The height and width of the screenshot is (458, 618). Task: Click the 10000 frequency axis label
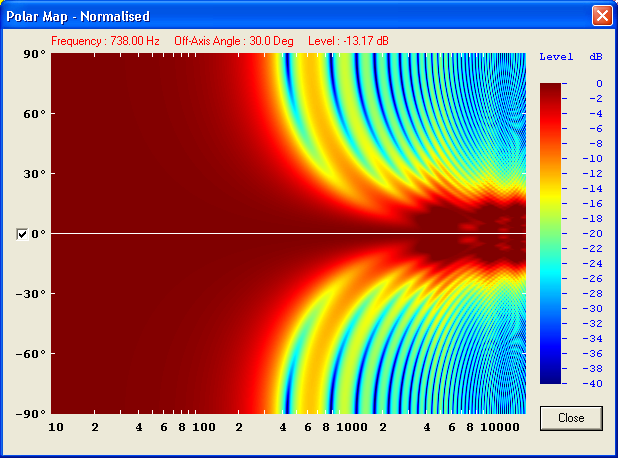point(500,427)
